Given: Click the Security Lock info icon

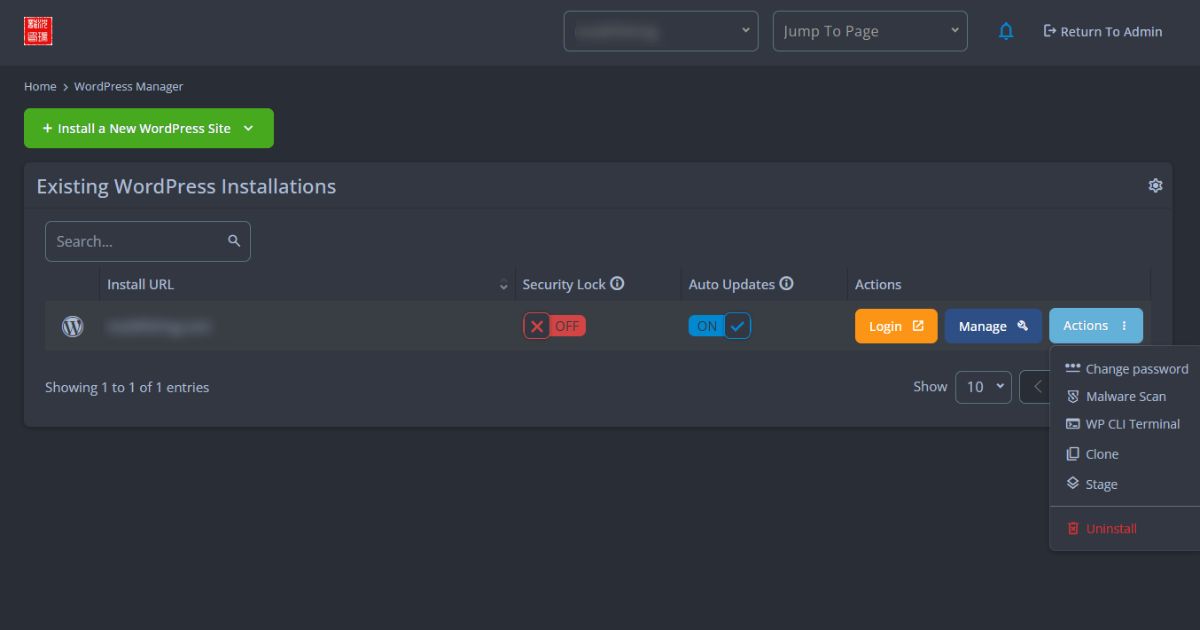Looking at the screenshot, I should 617,284.
